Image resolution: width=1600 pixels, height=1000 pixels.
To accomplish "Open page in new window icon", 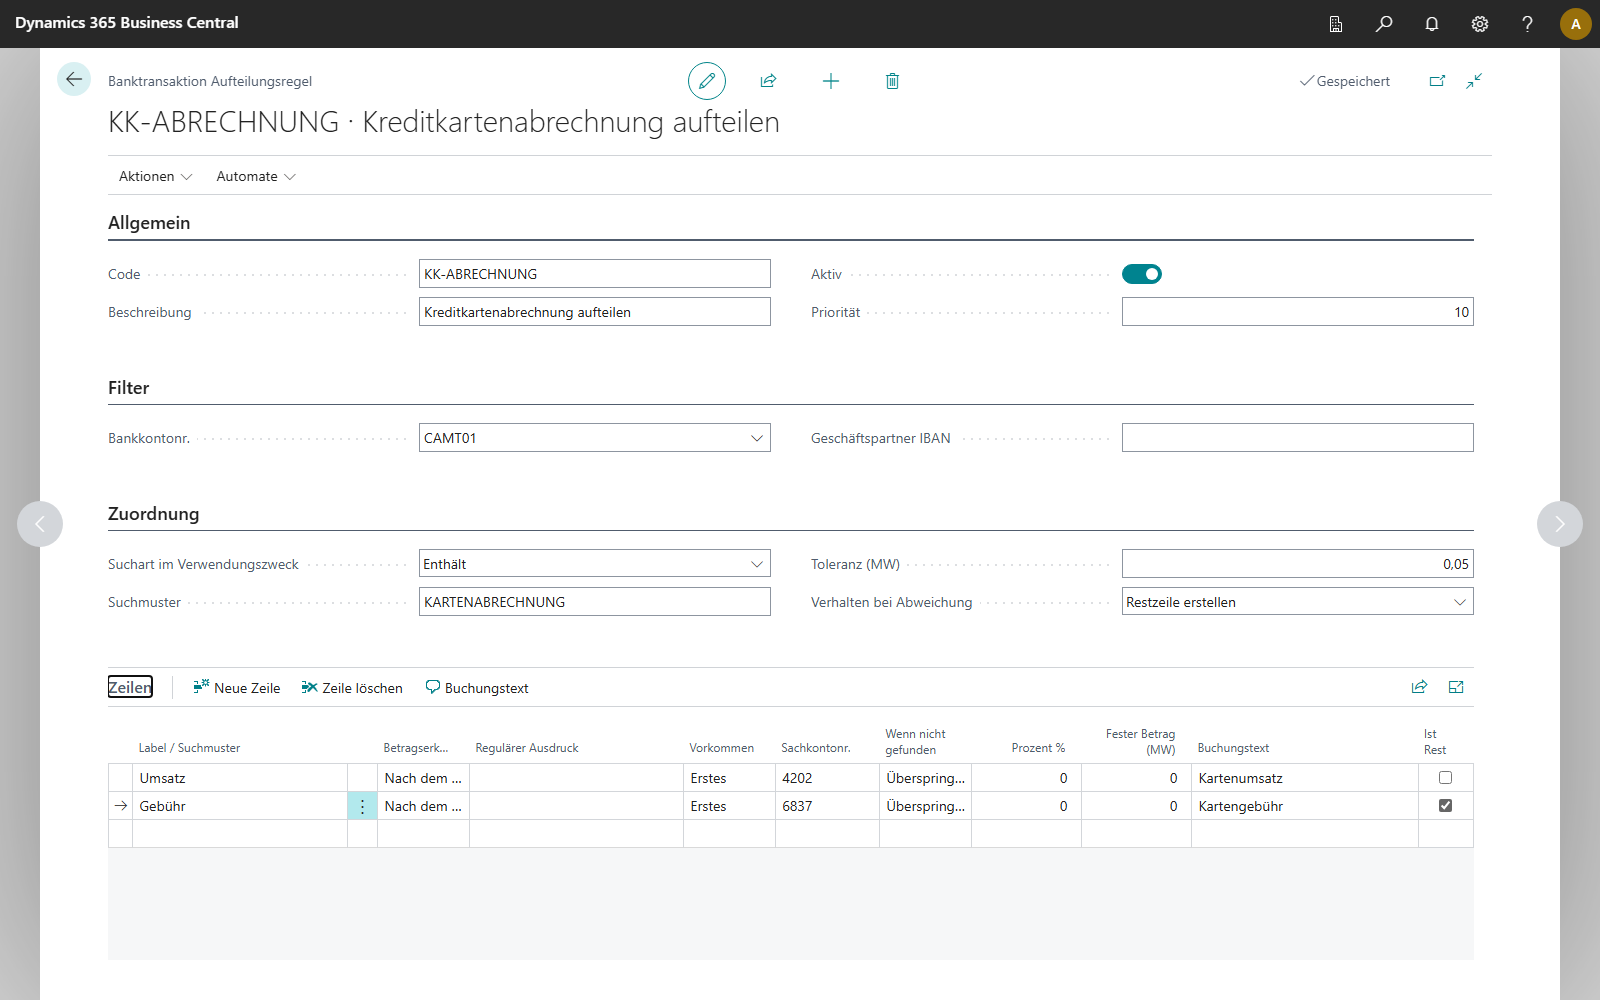I will pyautogui.click(x=1437, y=81).
